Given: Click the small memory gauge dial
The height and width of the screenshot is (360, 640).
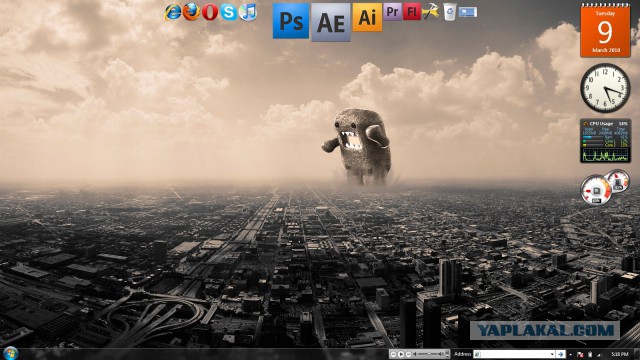Looking at the screenshot, I should [618, 180].
